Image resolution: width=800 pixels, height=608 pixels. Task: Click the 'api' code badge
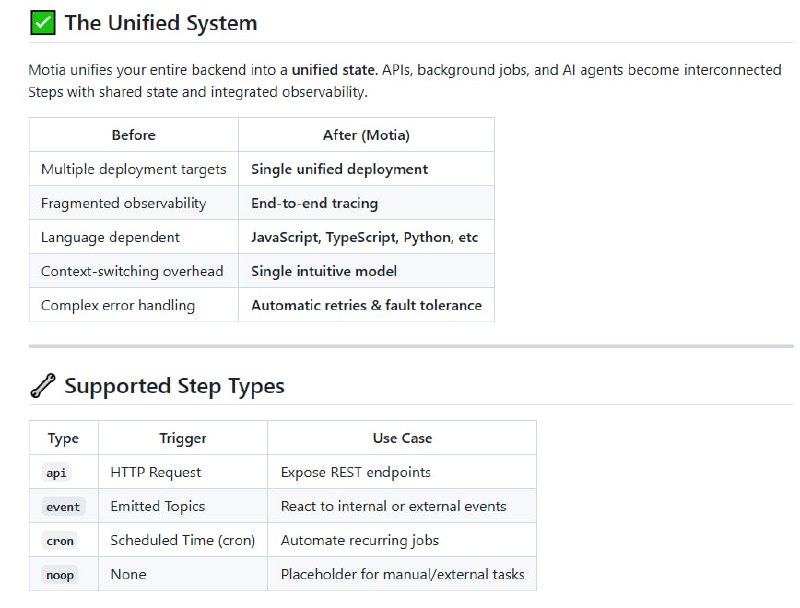click(x=57, y=473)
